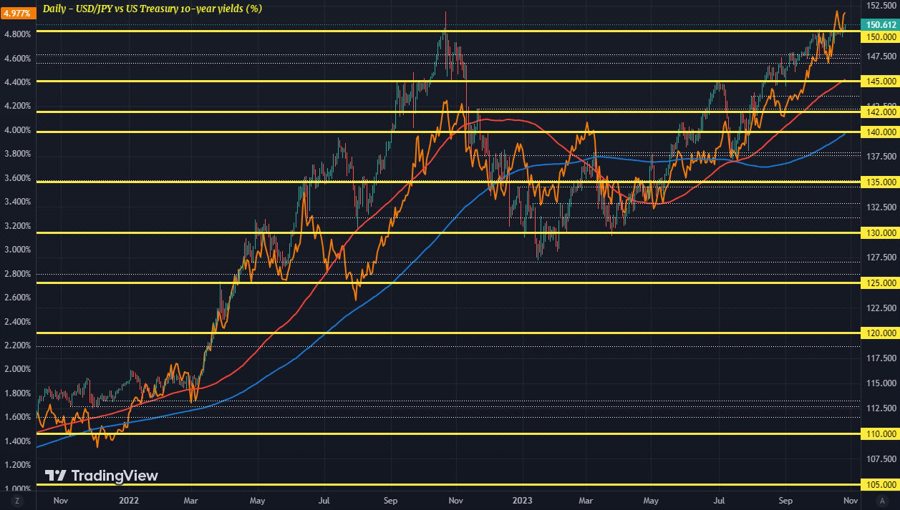
Task: Click the 4.000% yield axis value
Action: (17, 130)
